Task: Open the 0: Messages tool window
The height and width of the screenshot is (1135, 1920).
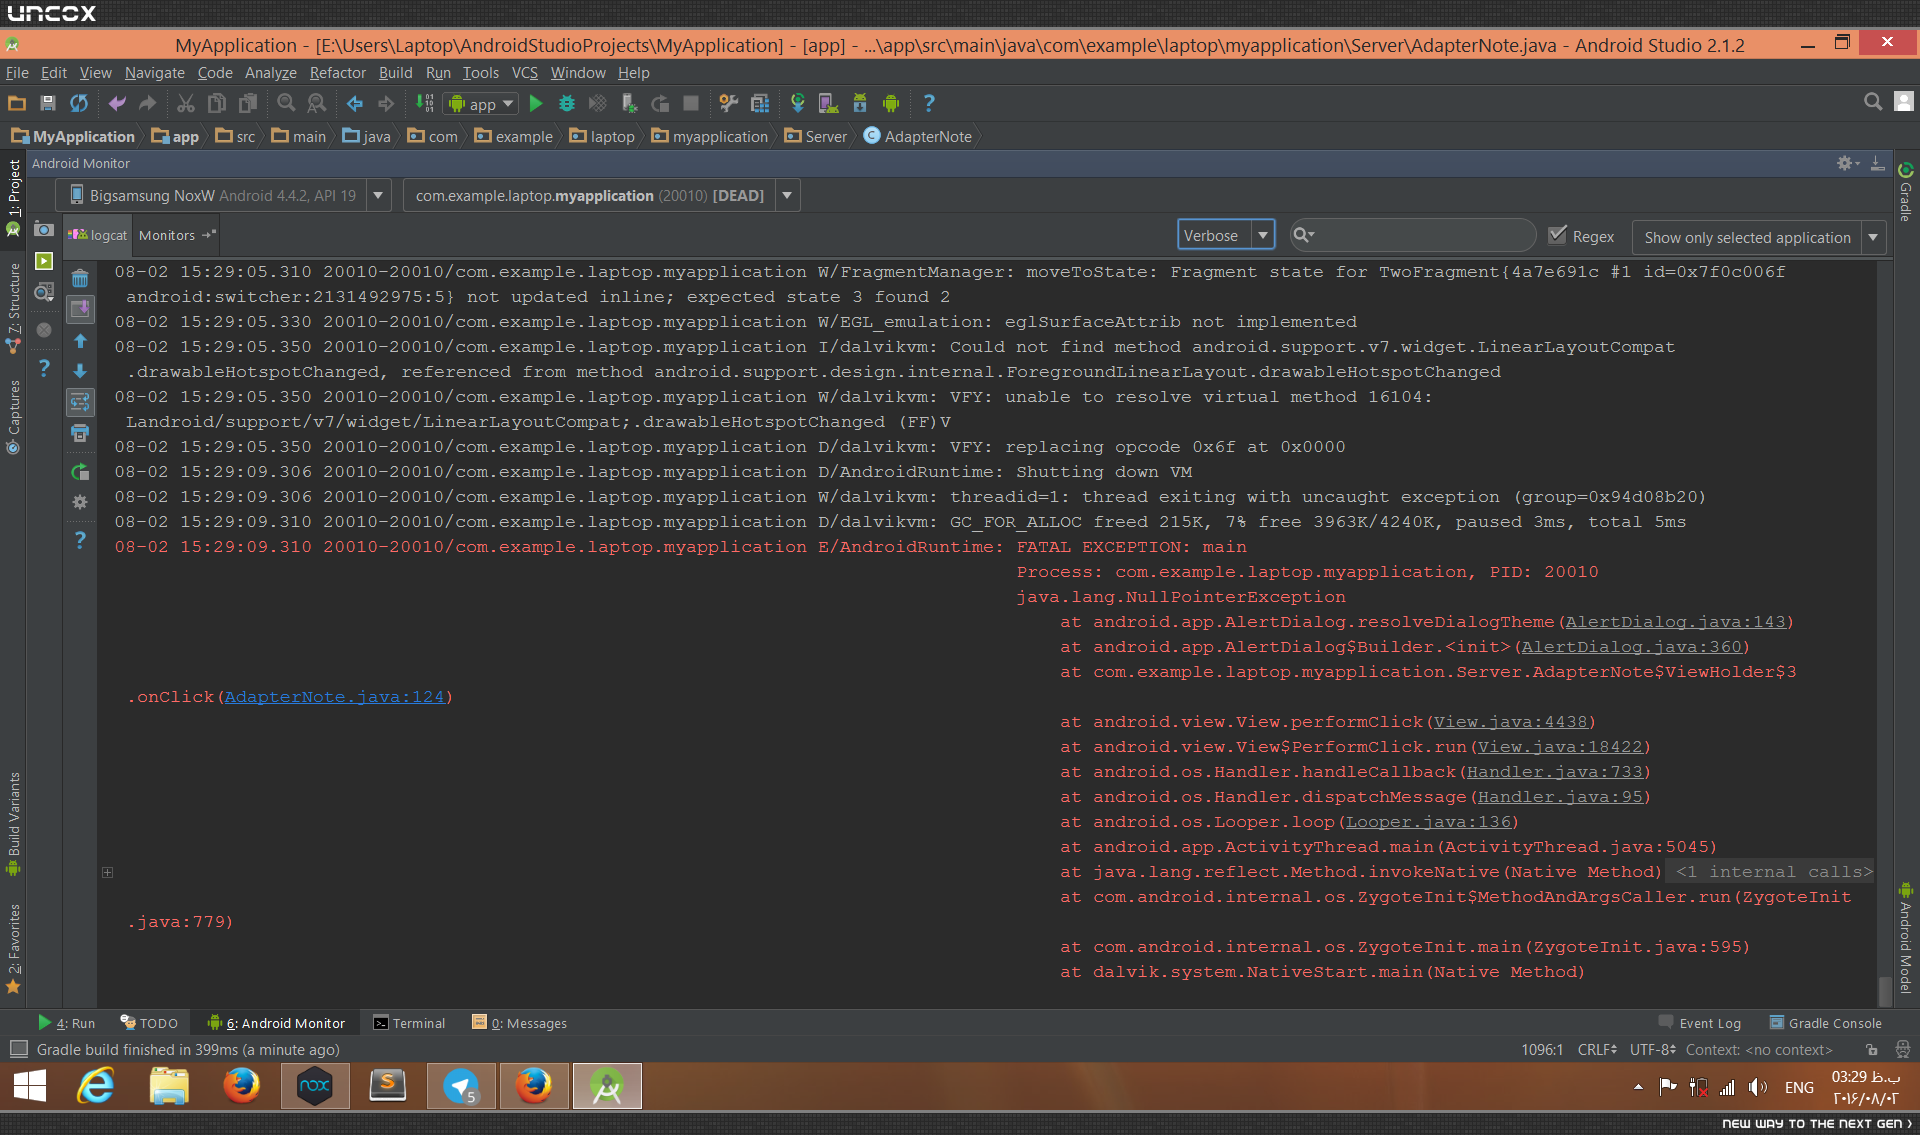Action: pyautogui.click(x=519, y=1023)
